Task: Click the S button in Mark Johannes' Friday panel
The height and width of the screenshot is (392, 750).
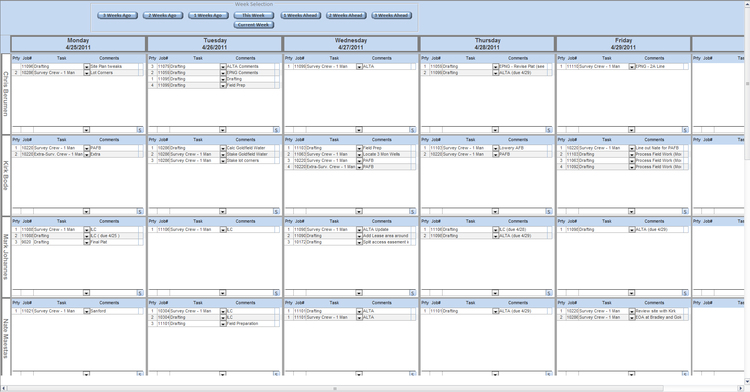Action: coord(685,293)
